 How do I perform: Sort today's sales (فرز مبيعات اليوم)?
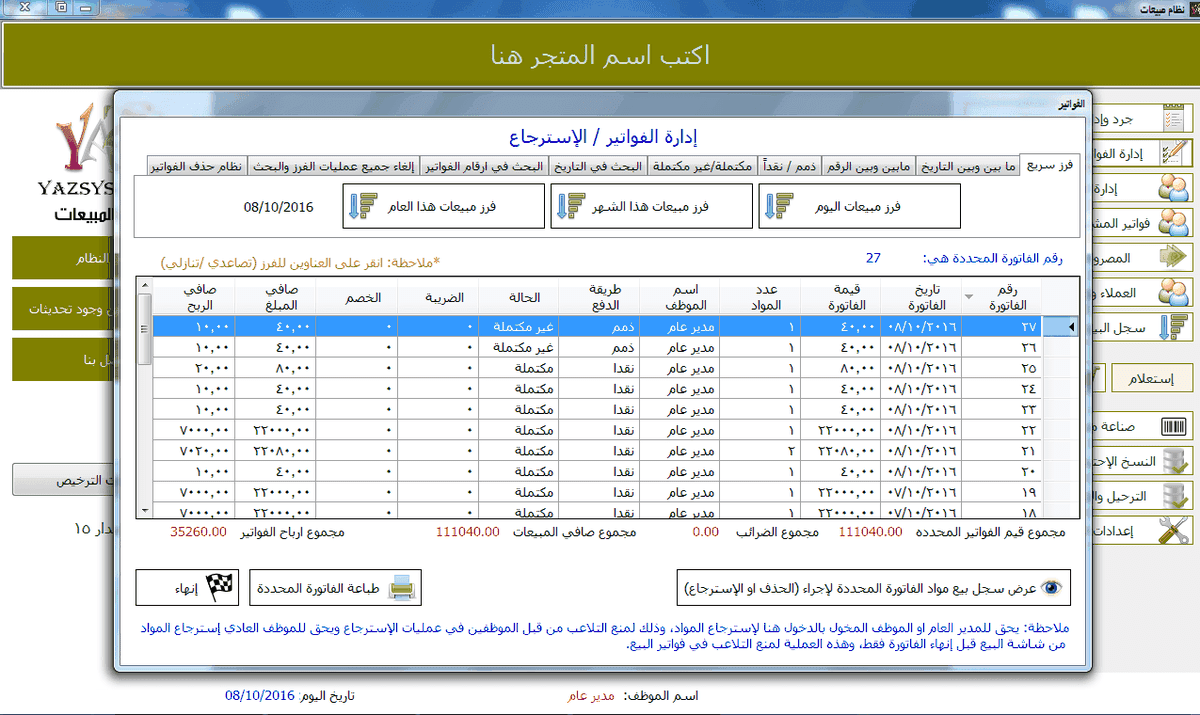[x=859, y=206]
